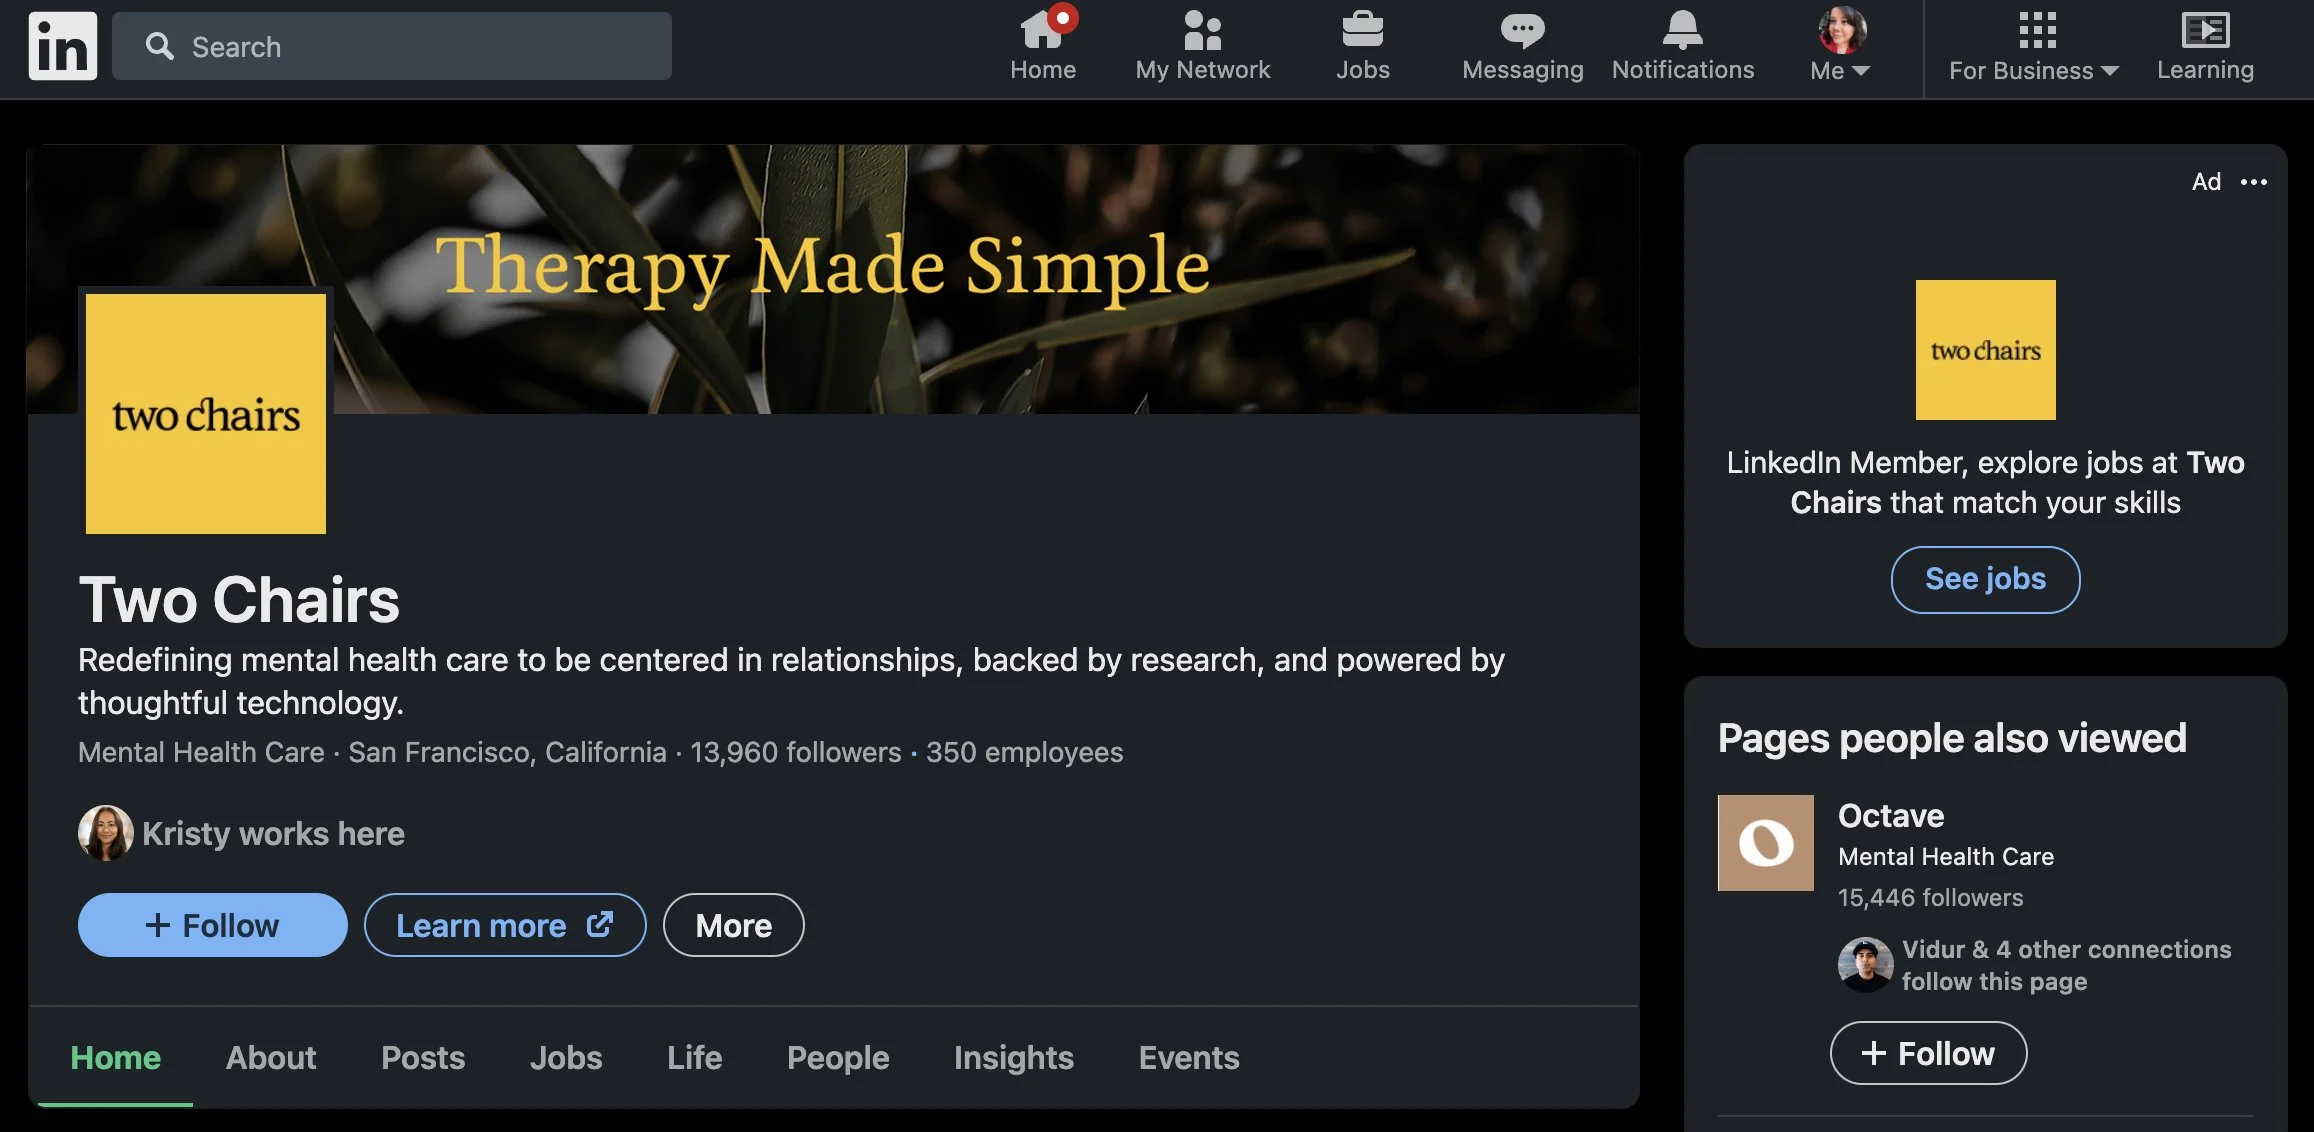2314x1132 pixels.
Task: Open the Learning video icon
Action: [2205, 30]
